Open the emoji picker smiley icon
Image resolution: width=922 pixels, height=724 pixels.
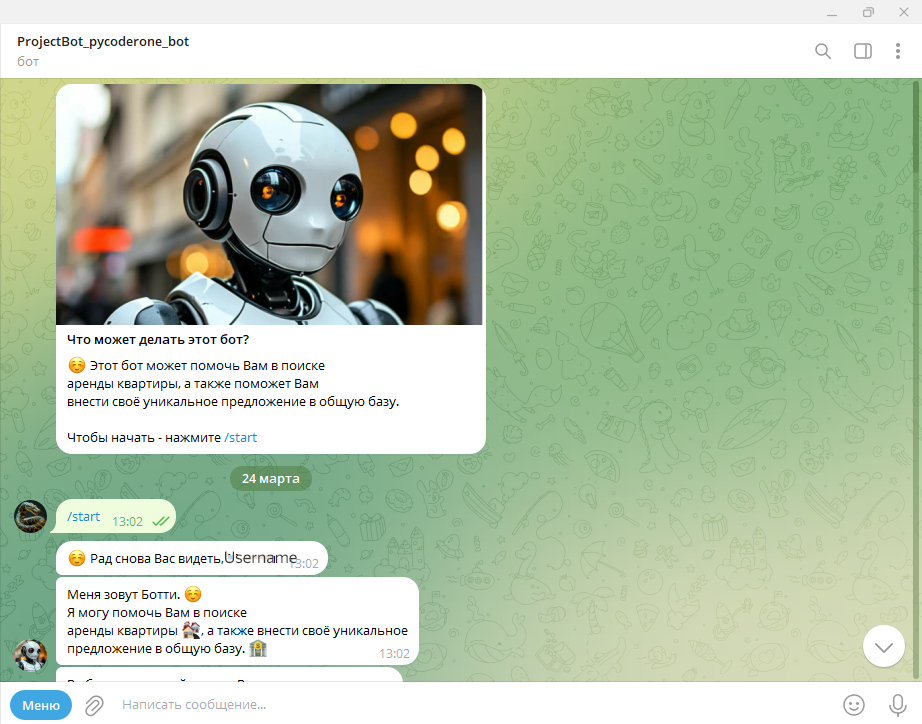pyautogui.click(x=854, y=704)
